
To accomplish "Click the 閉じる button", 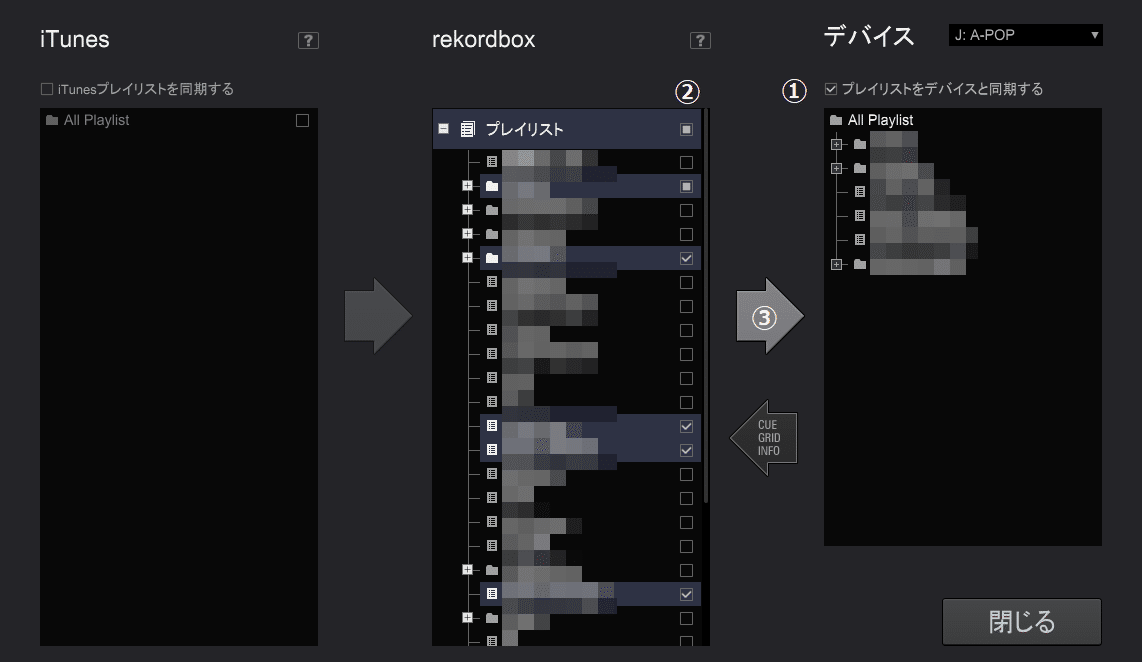I will 1022,622.
